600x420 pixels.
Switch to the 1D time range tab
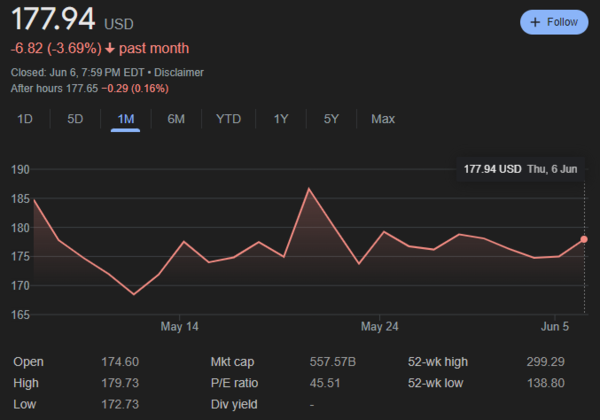[26, 119]
